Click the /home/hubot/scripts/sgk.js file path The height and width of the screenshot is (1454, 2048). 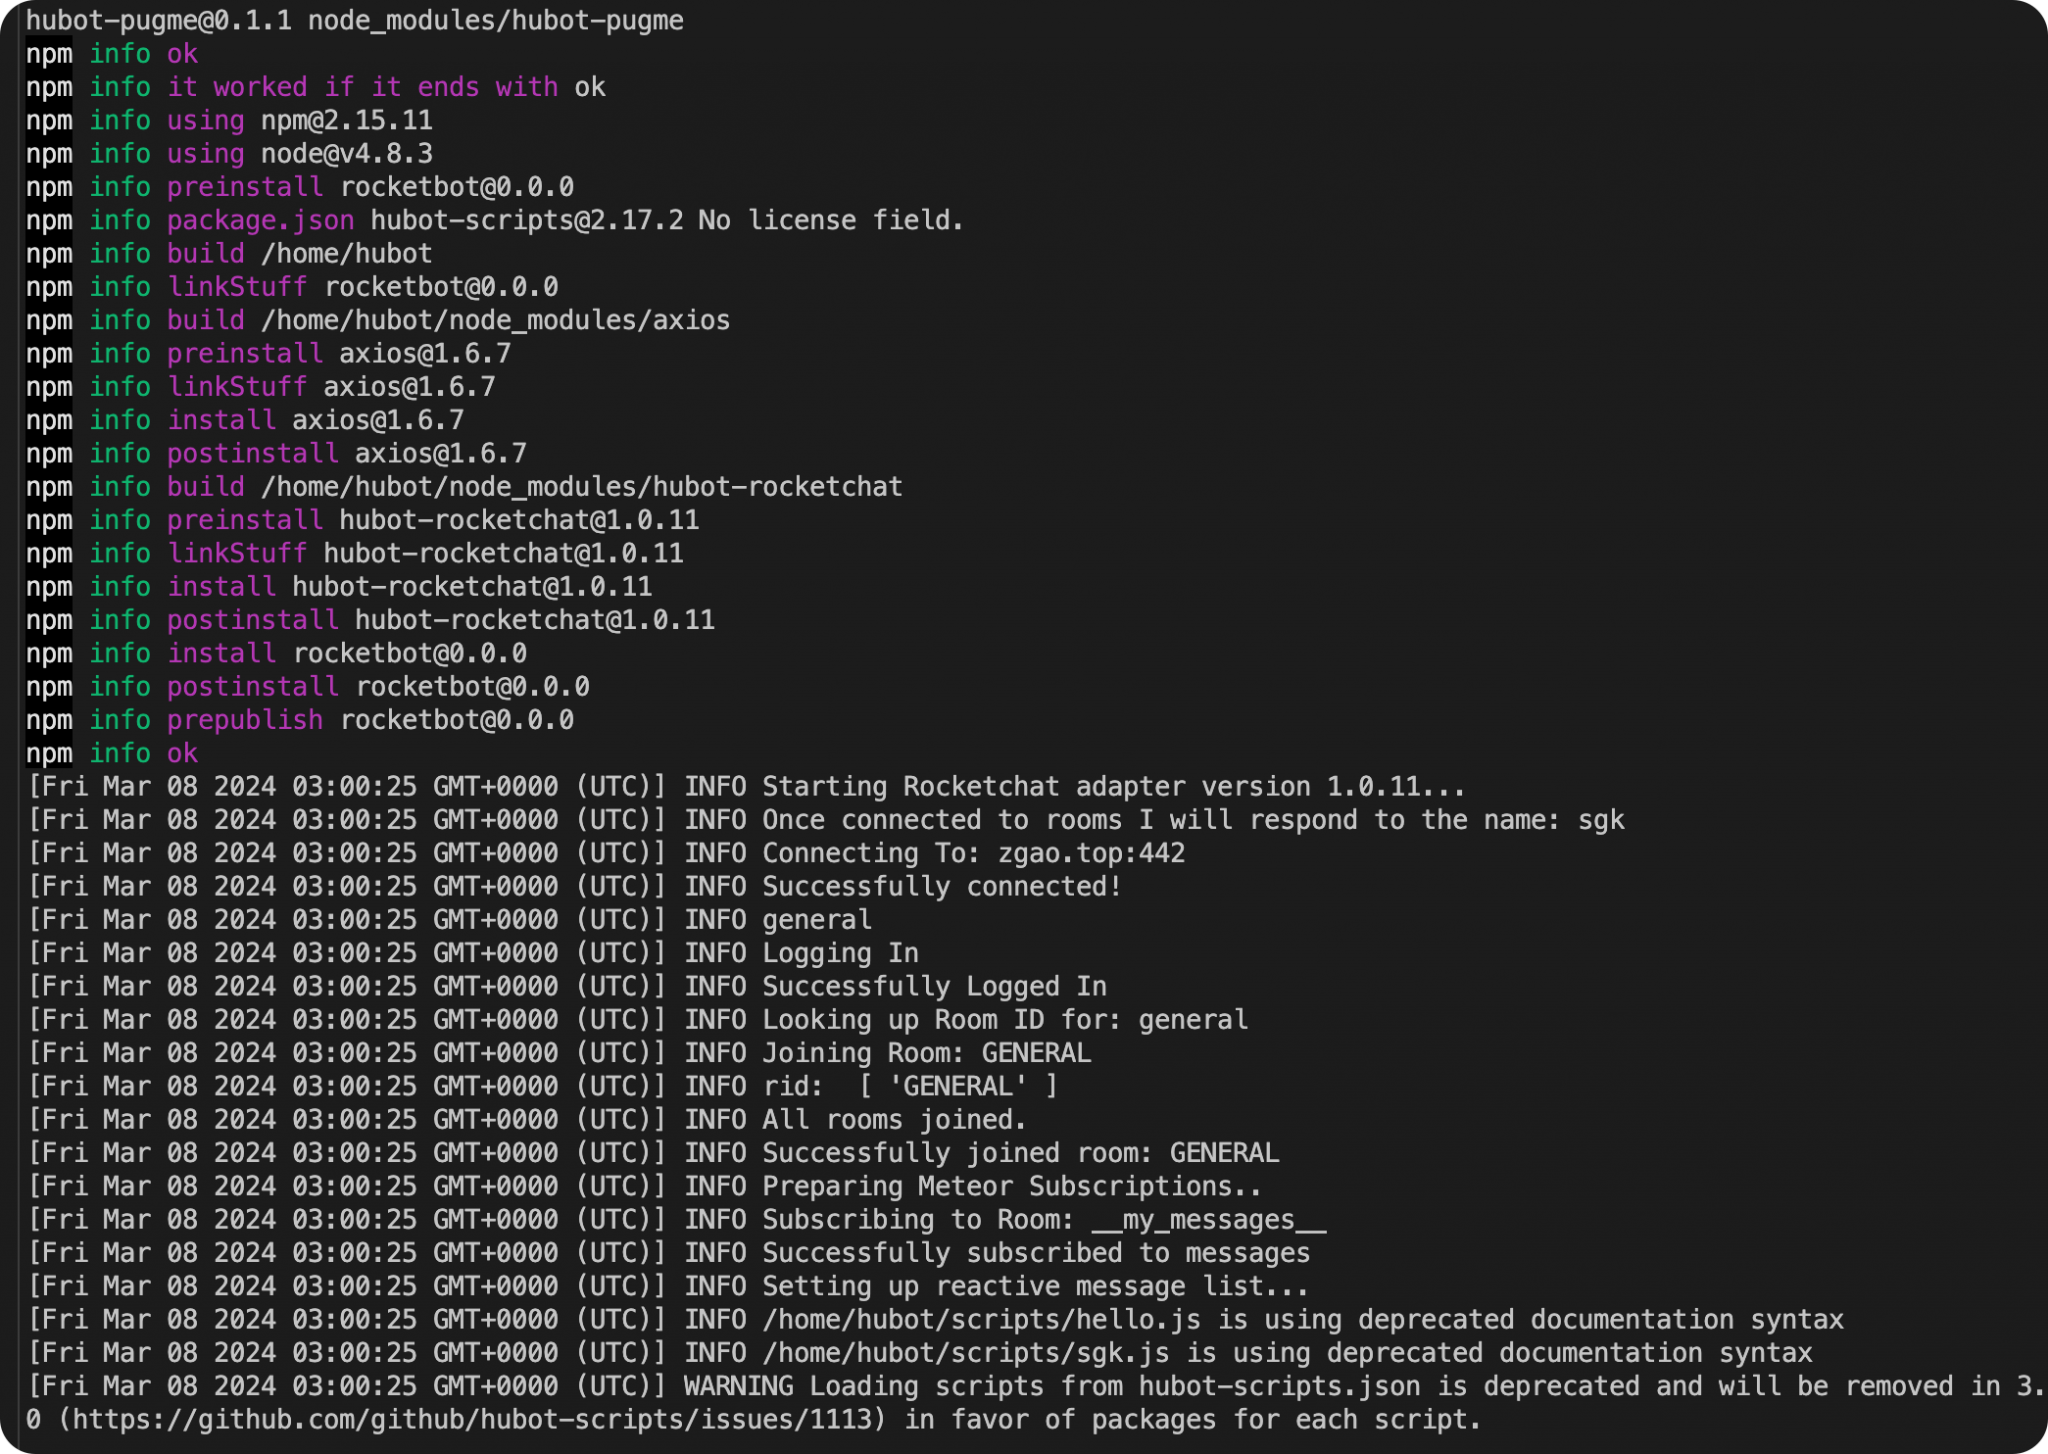point(965,1353)
